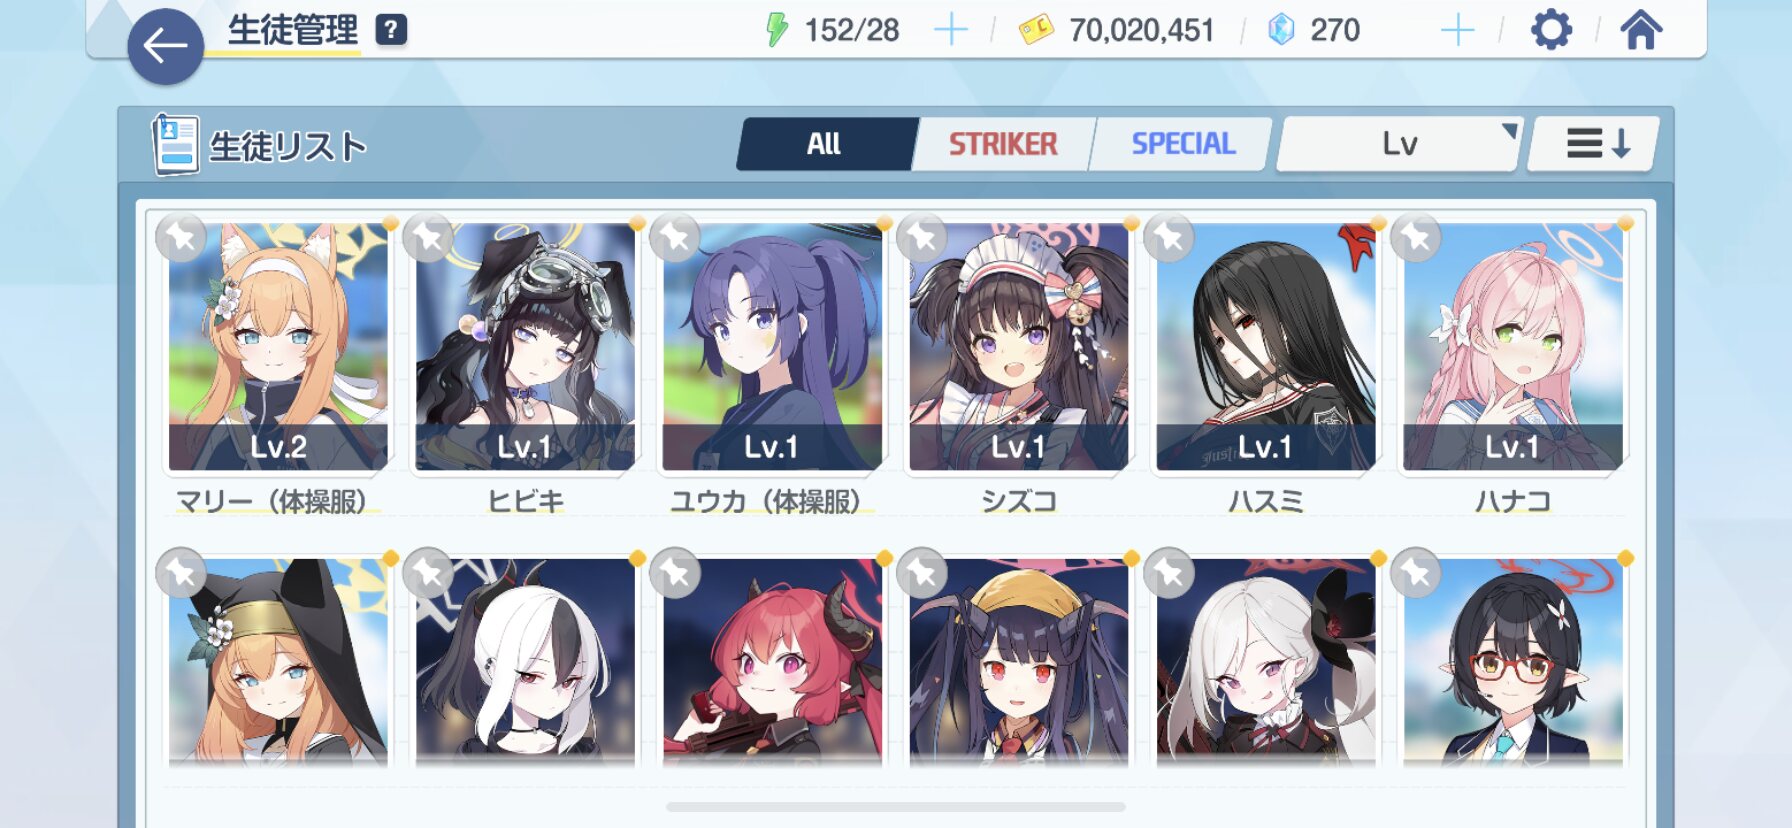Add energy with the plus beside 152/28
The height and width of the screenshot is (828, 1792).
click(950, 30)
